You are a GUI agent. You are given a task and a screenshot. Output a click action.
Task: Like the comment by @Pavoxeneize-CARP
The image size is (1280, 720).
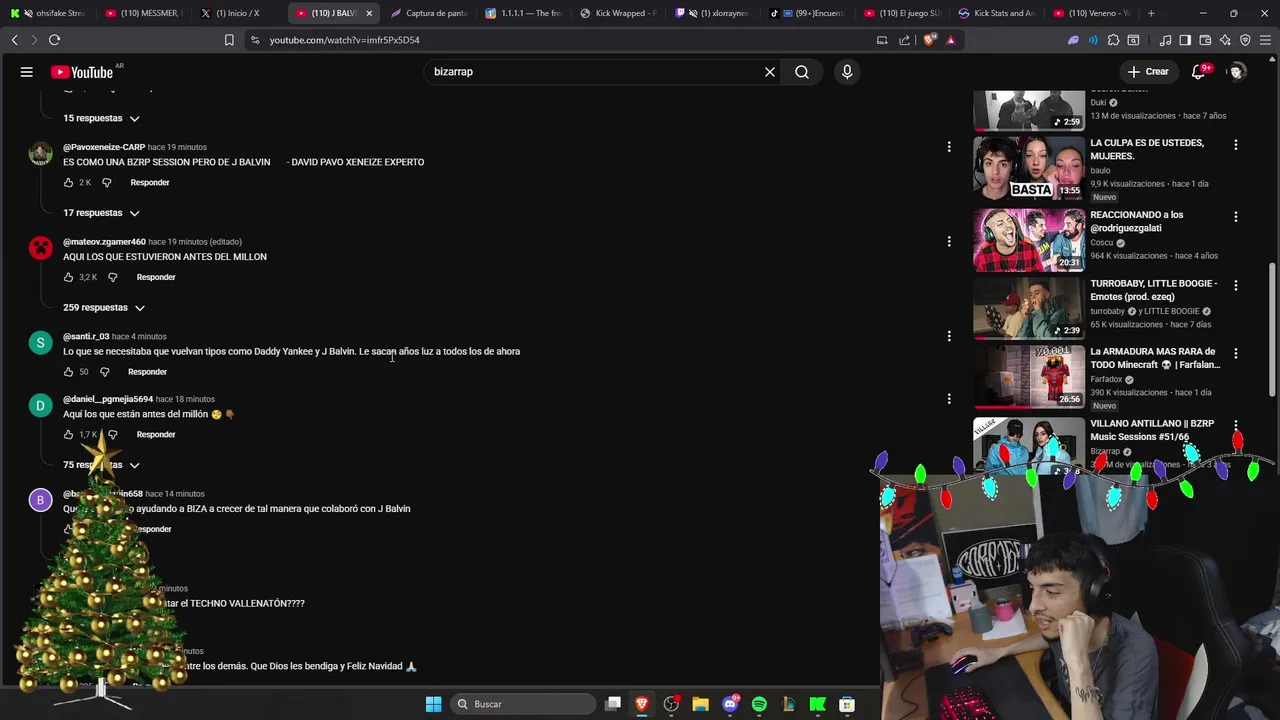tap(68, 183)
